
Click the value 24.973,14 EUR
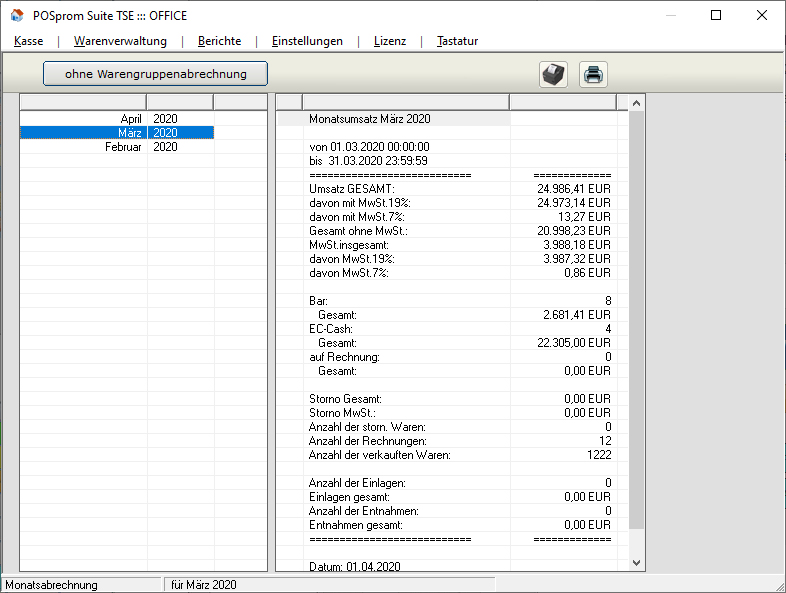point(574,203)
